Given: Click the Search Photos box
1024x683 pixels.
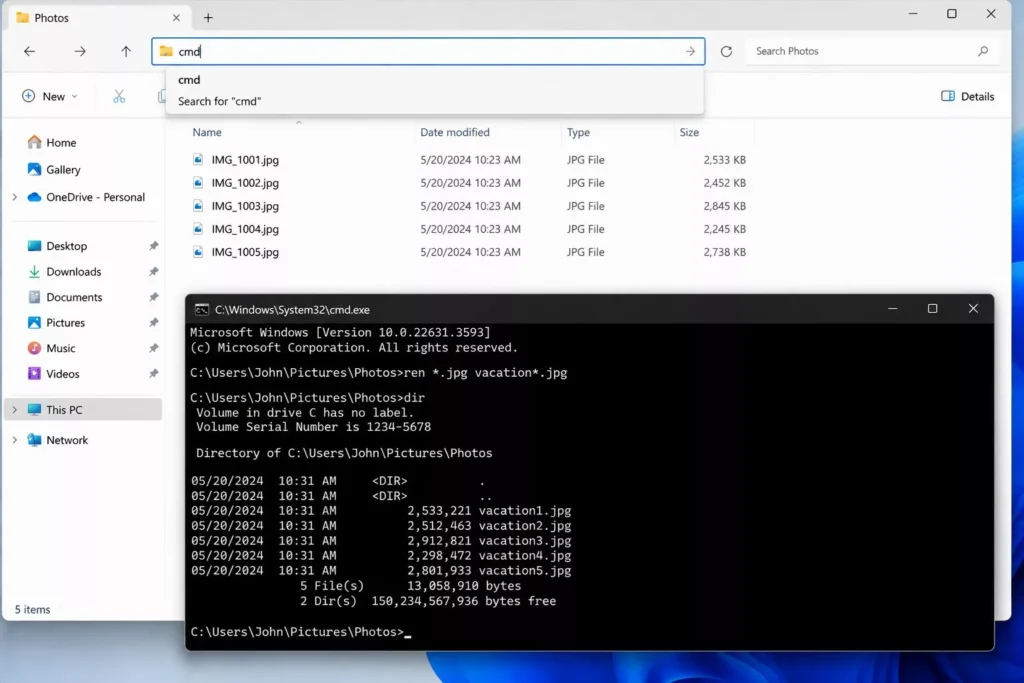Looking at the screenshot, I should click(x=872, y=51).
